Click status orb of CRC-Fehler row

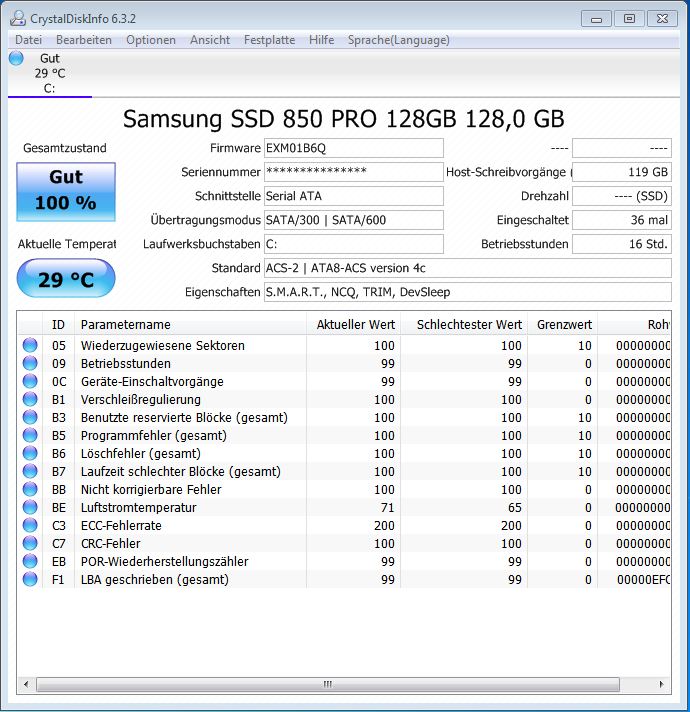pos(30,543)
